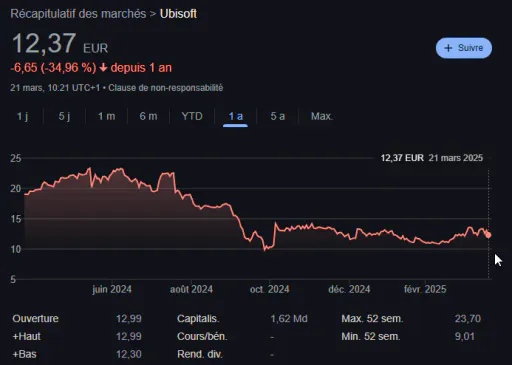Click the Suivre follow button
512x365 pixels.
[464, 48]
